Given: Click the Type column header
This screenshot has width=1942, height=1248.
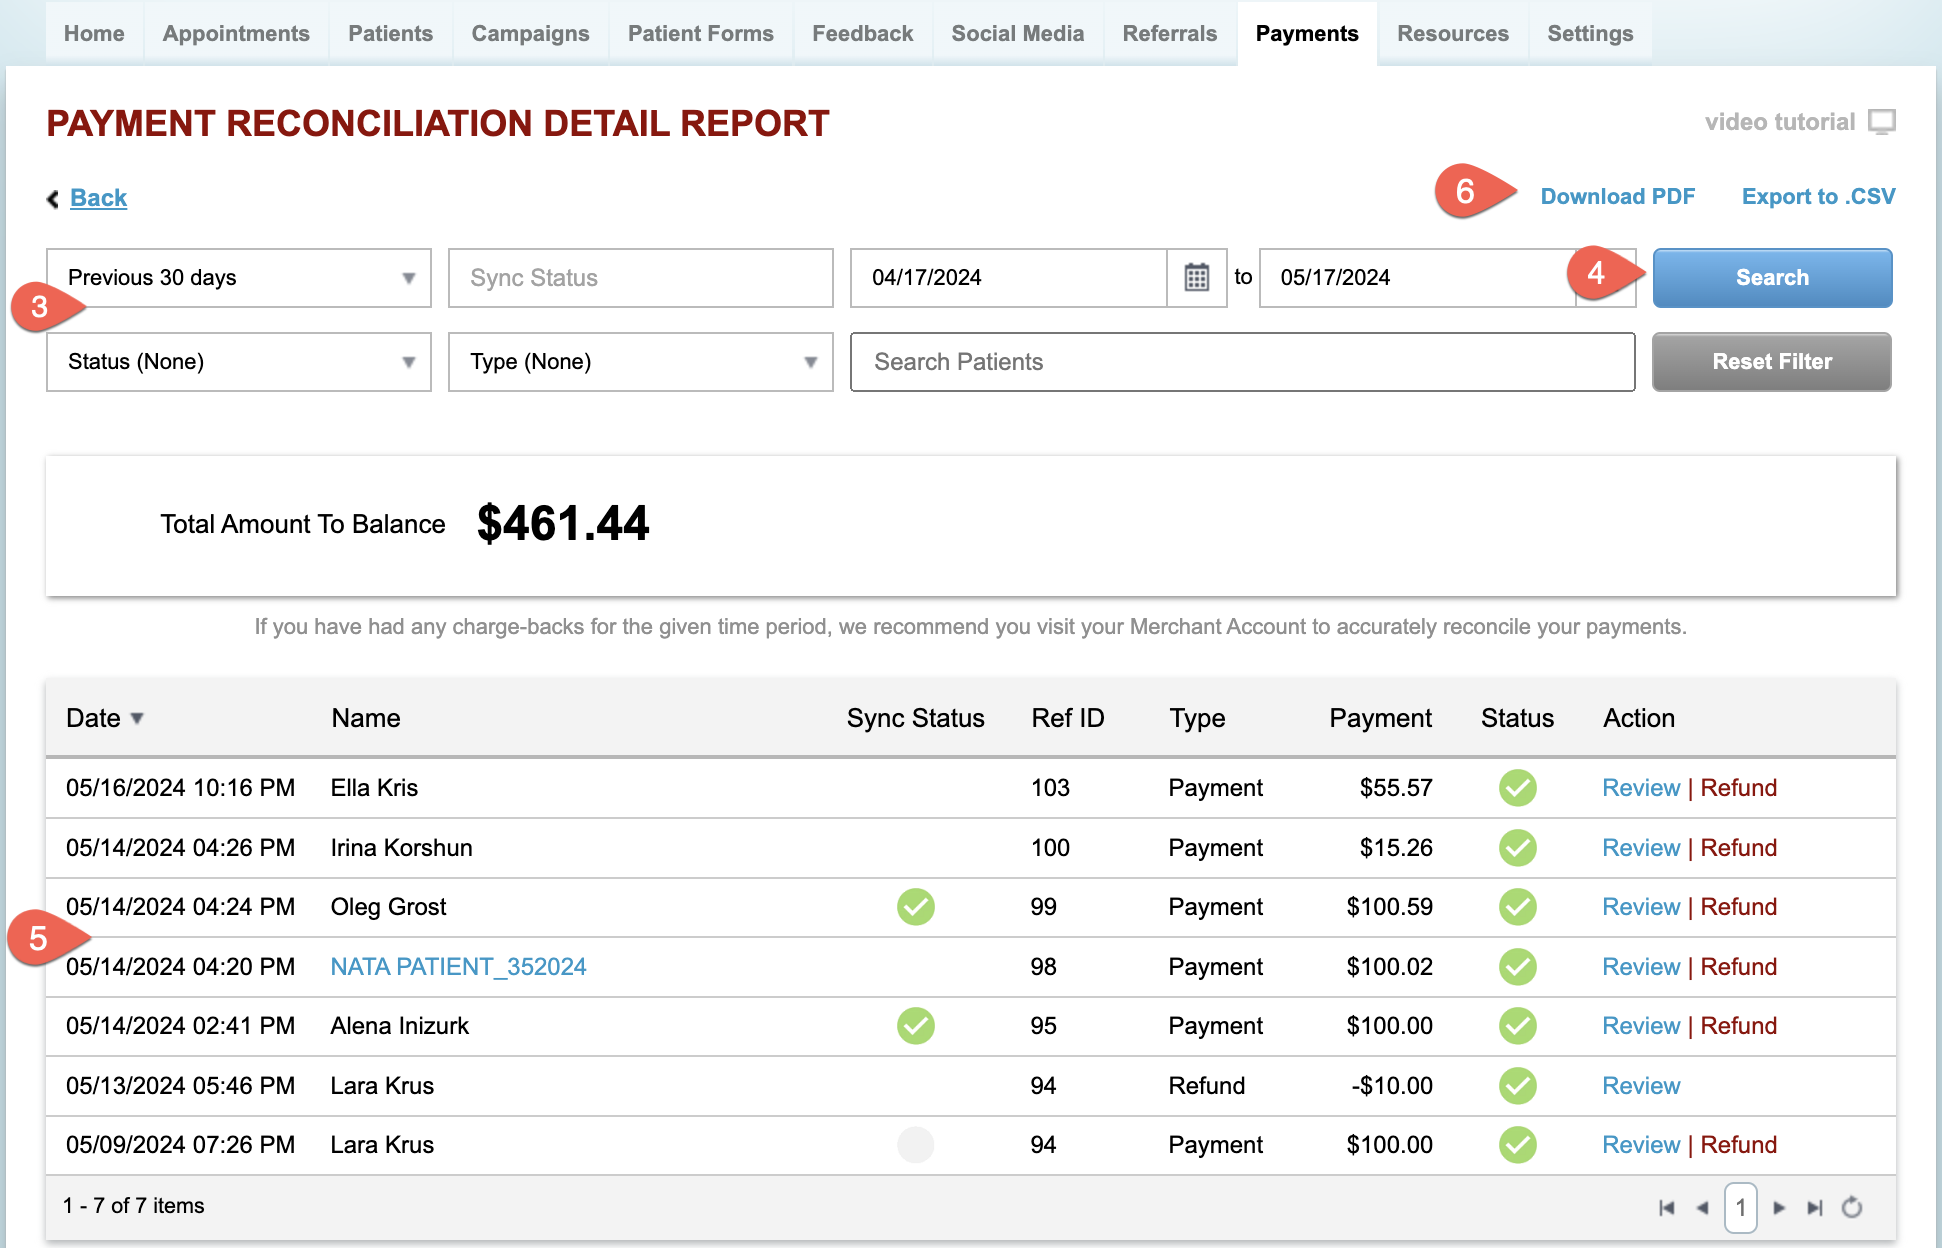Looking at the screenshot, I should (1197, 718).
